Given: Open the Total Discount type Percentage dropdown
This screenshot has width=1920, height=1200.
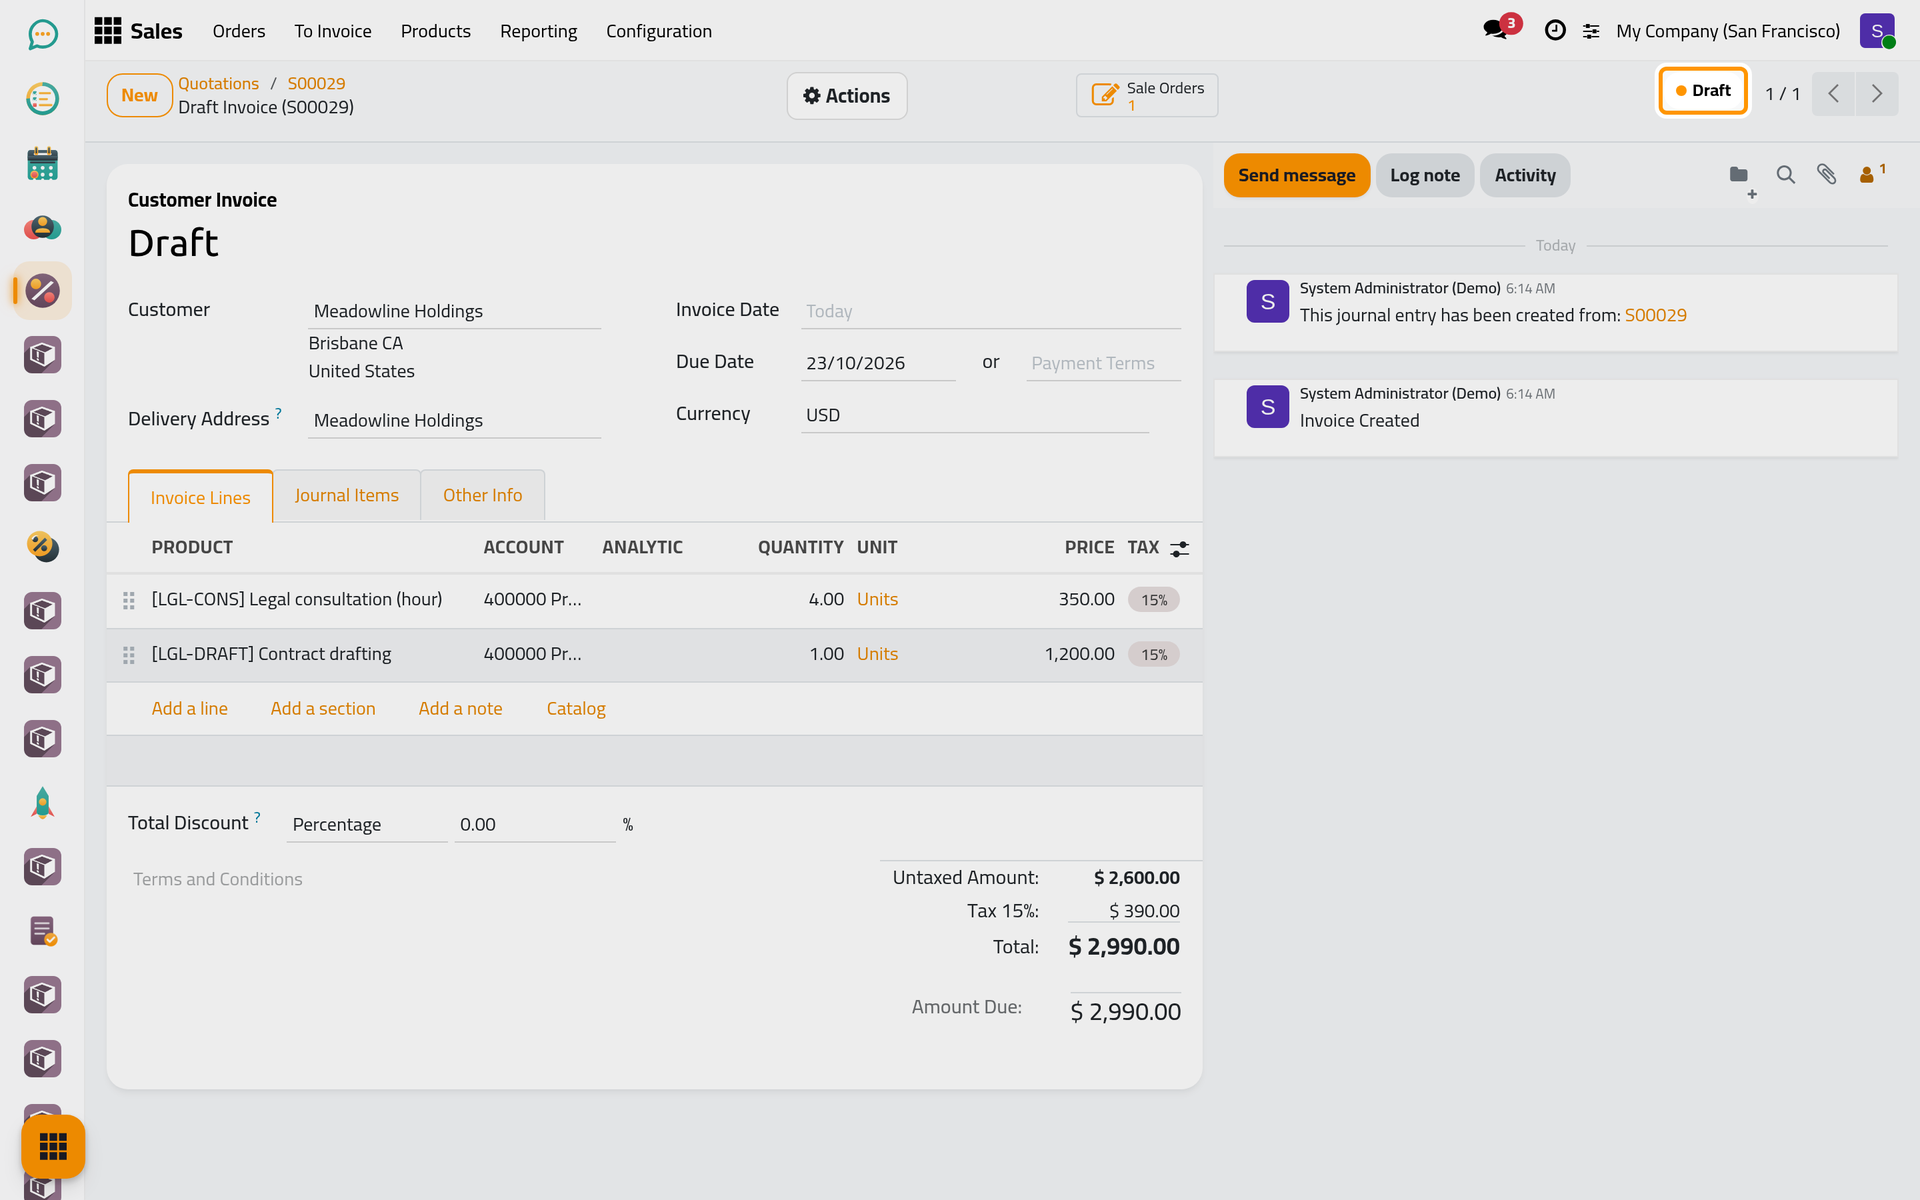Looking at the screenshot, I should tap(366, 825).
